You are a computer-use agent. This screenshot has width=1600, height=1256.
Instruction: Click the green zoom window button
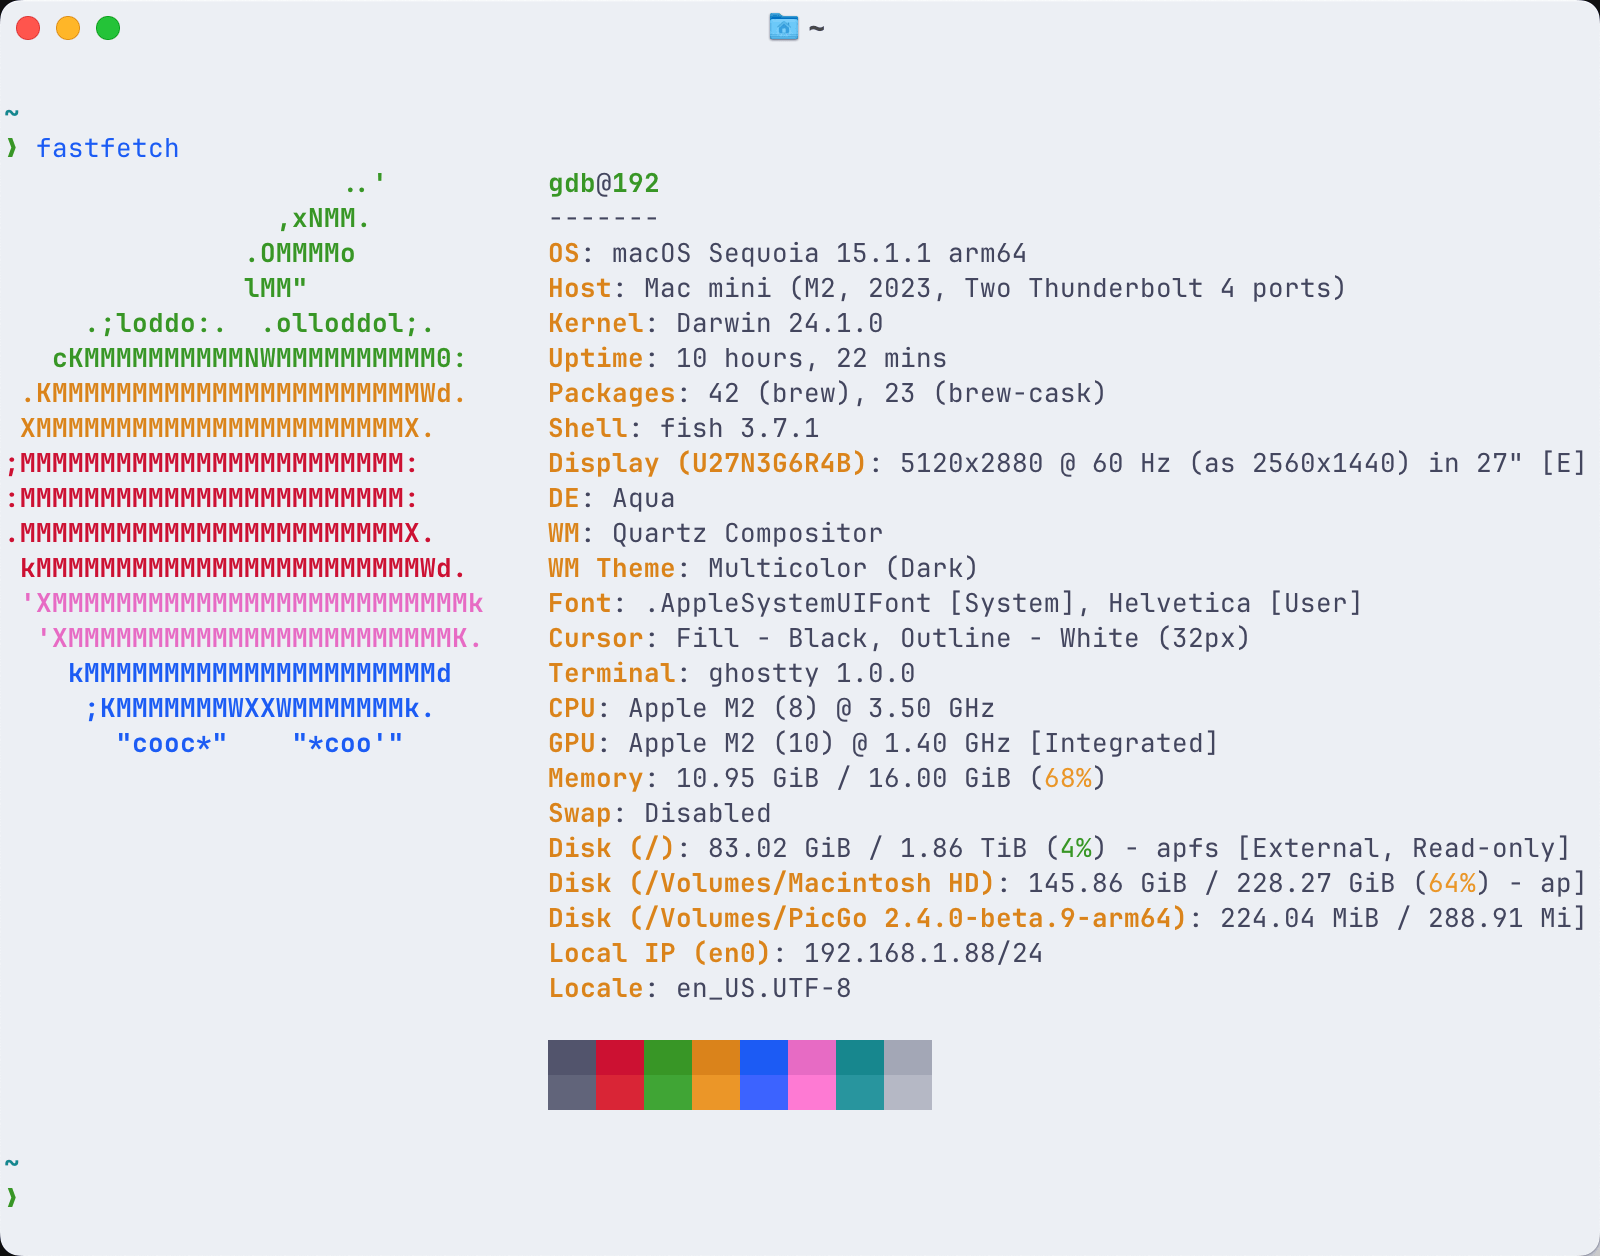[108, 28]
